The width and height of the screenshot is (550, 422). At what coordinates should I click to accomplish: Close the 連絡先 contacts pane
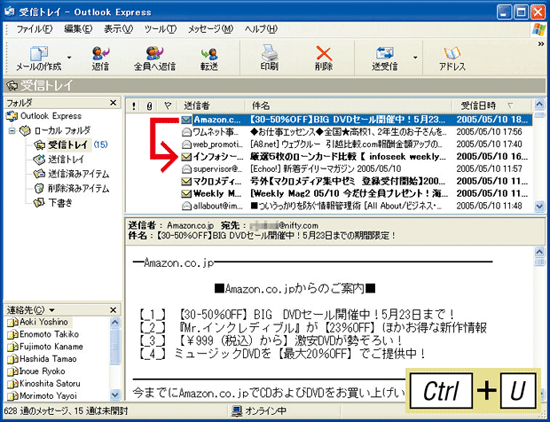(113, 310)
